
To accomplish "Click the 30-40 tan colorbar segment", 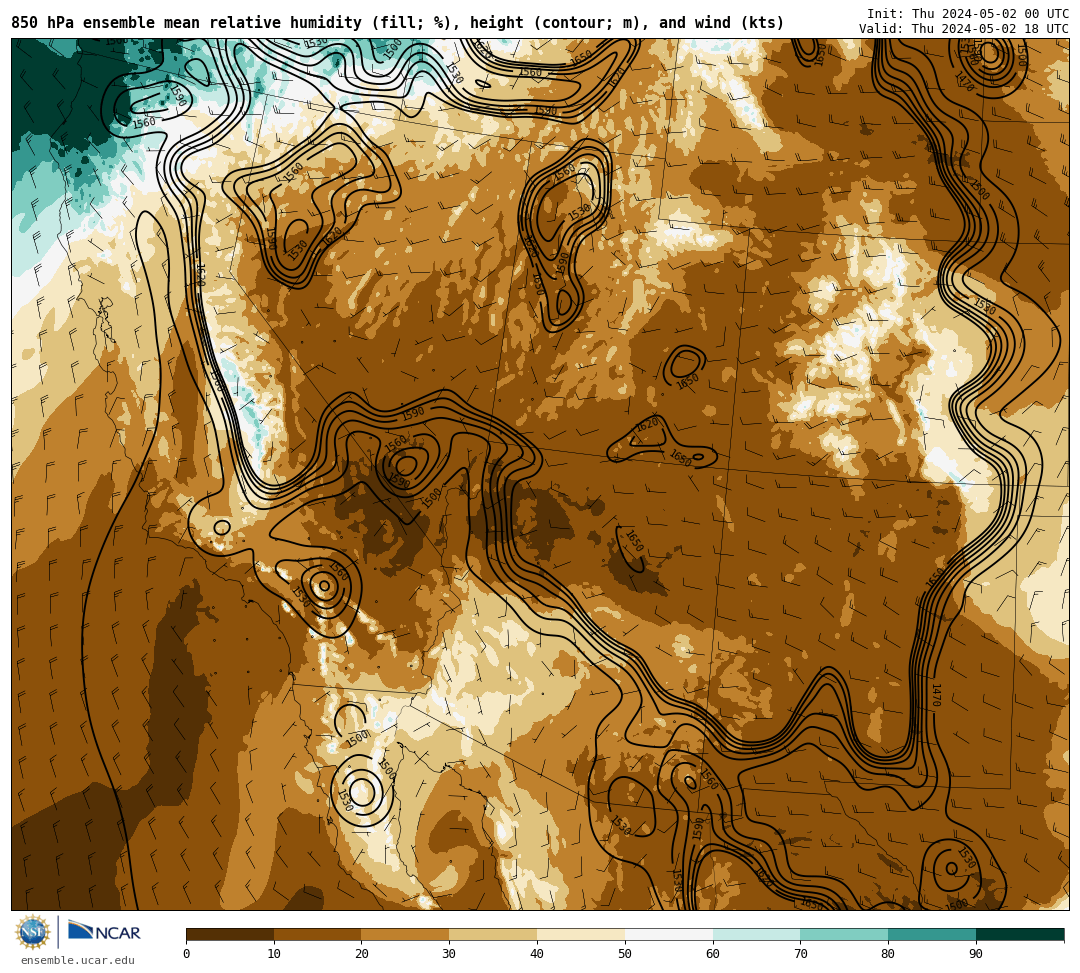I will click(x=493, y=934).
